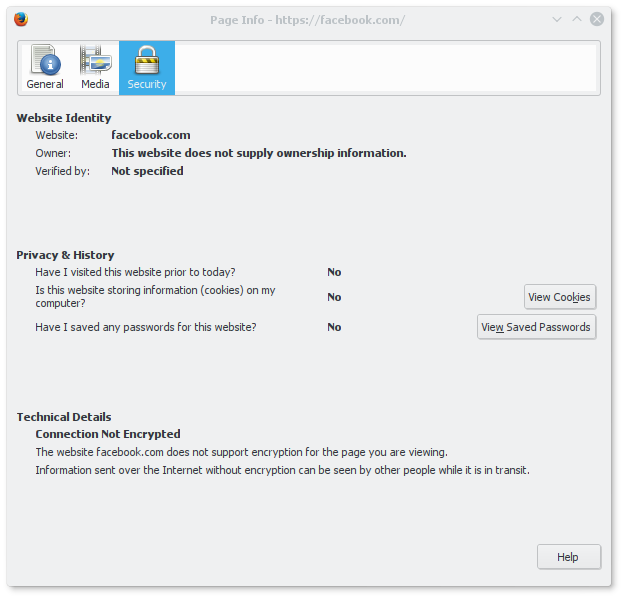Open the Media tab

[95, 68]
